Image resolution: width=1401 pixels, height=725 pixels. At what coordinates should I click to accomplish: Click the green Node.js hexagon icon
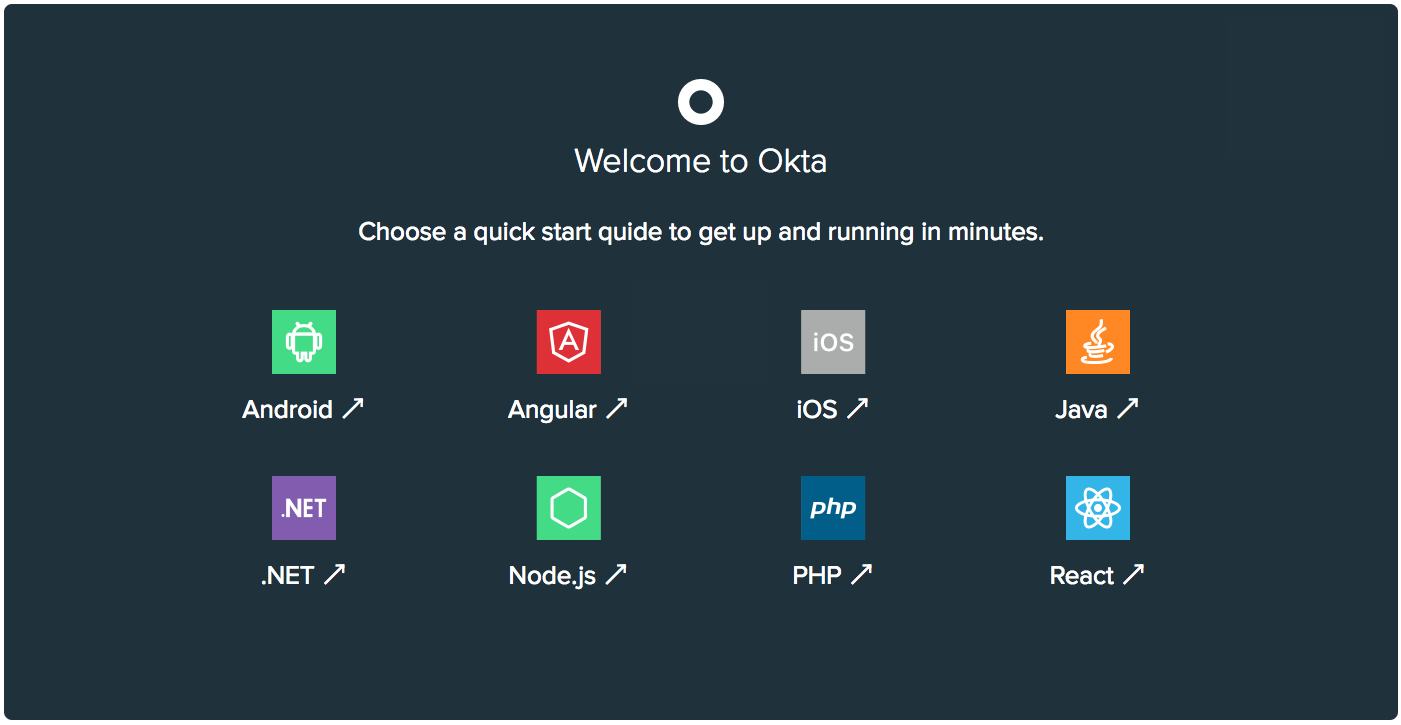pyautogui.click(x=569, y=508)
